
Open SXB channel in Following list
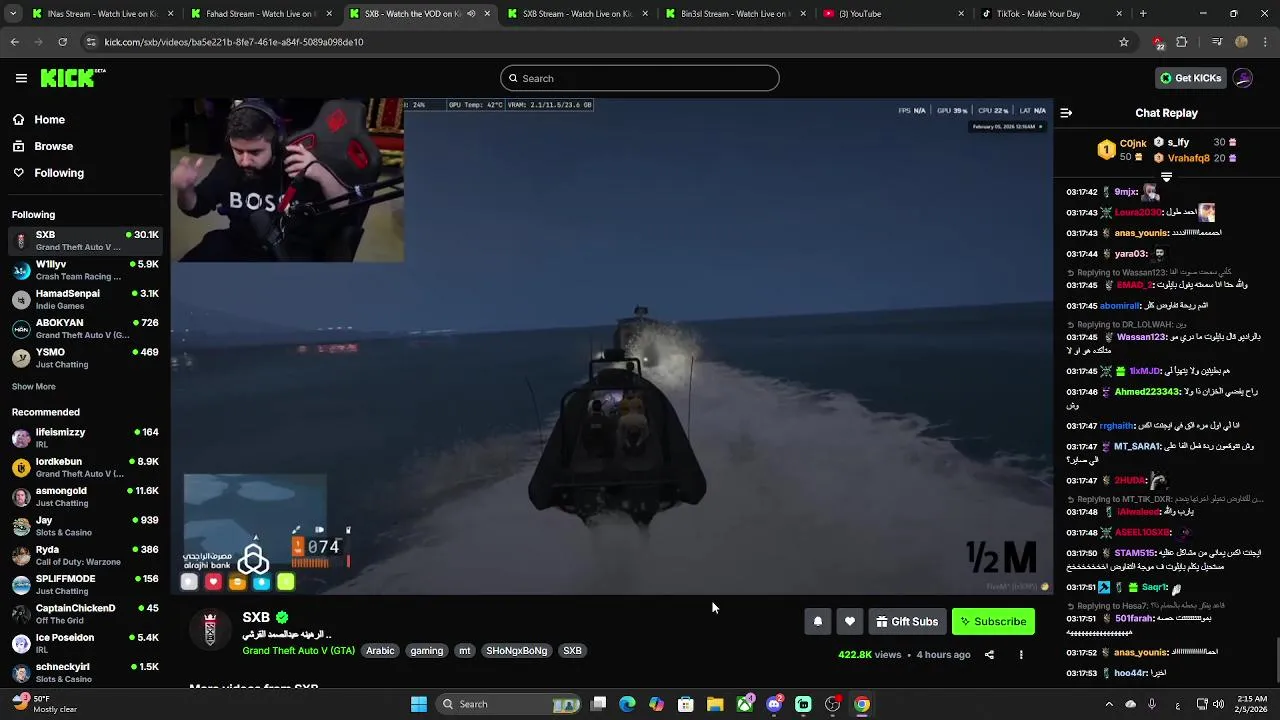coord(85,240)
